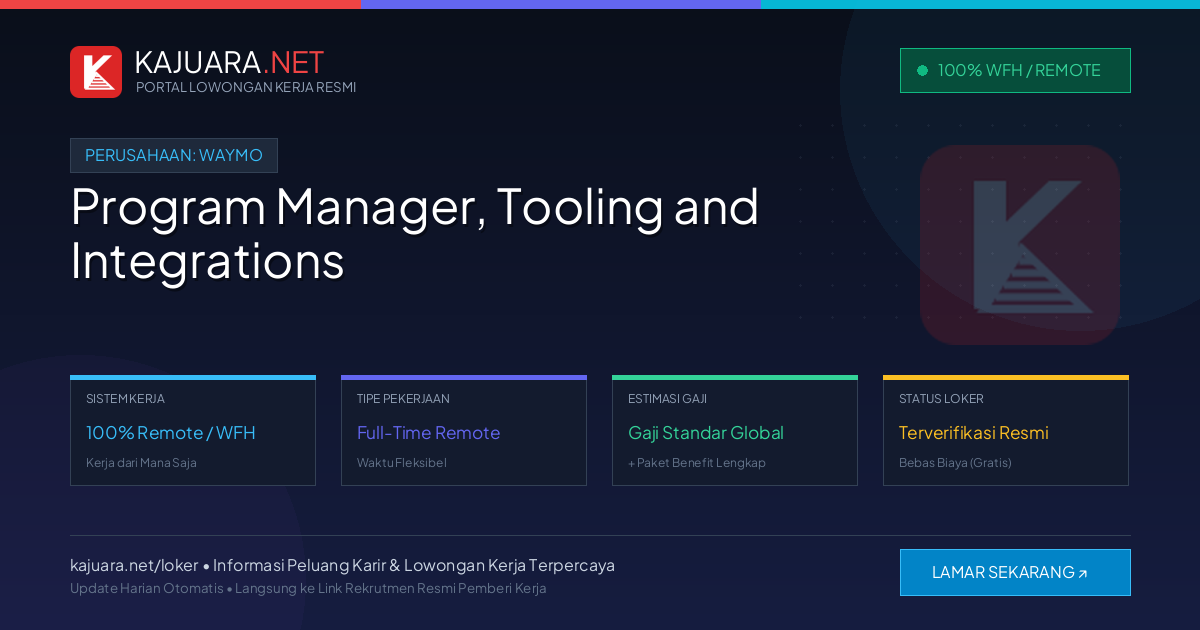This screenshot has height=630, width=1200.
Task: Click the arrow icon in LAMAR SEKARANG
Action: [1083, 573]
